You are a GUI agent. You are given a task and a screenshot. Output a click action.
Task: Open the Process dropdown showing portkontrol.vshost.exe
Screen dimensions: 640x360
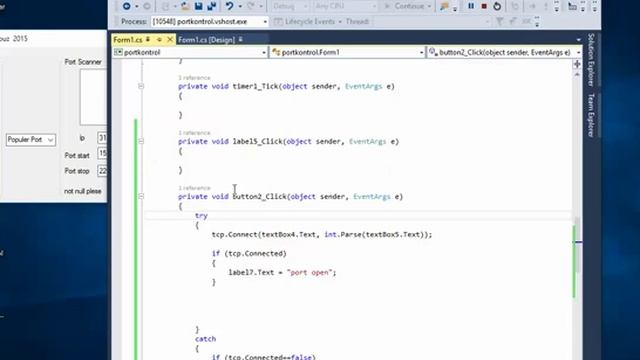[210, 22]
